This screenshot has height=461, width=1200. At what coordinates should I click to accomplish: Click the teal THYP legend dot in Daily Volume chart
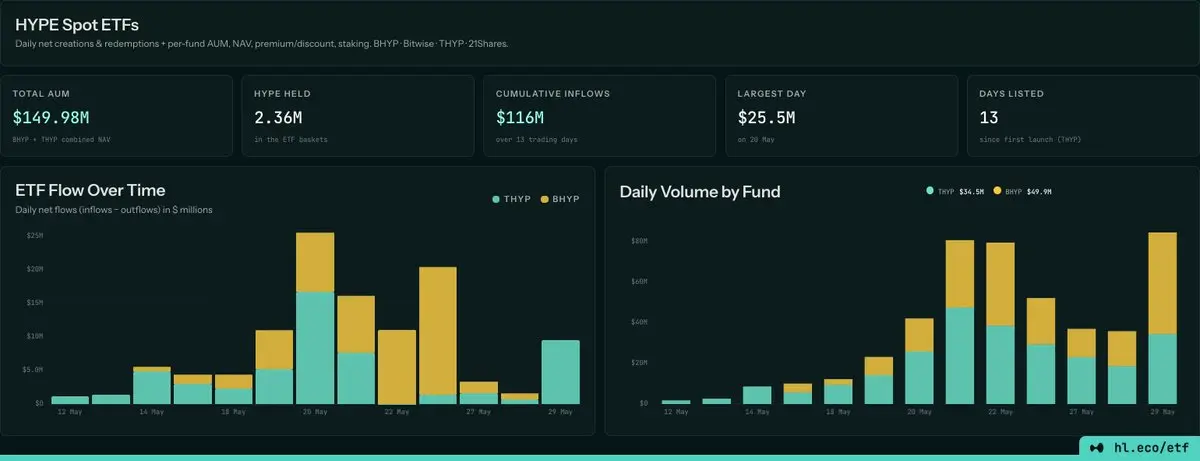coord(930,190)
